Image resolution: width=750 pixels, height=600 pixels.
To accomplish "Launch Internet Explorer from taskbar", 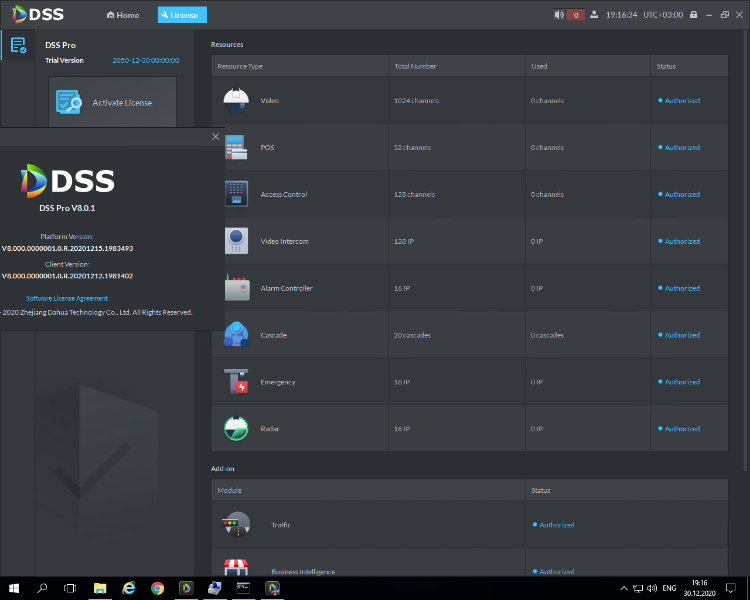I will [129, 588].
